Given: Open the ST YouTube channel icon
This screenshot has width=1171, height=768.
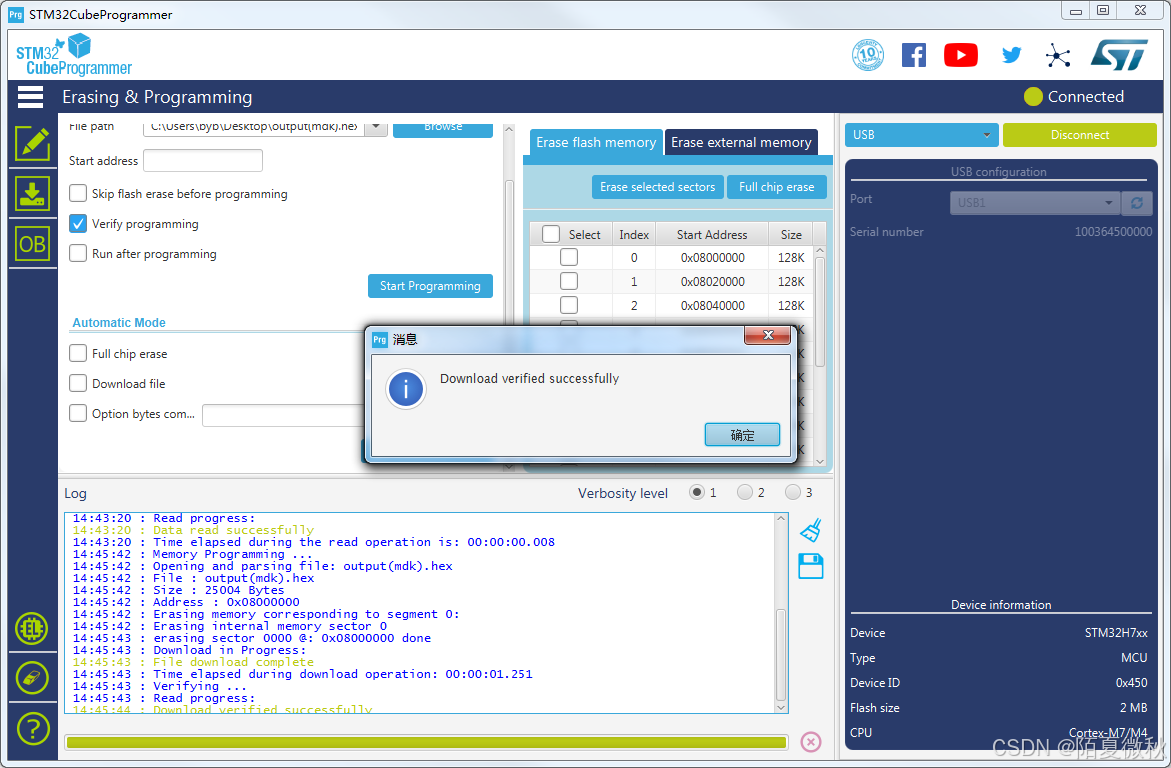Looking at the screenshot, I should click(961, 55).
